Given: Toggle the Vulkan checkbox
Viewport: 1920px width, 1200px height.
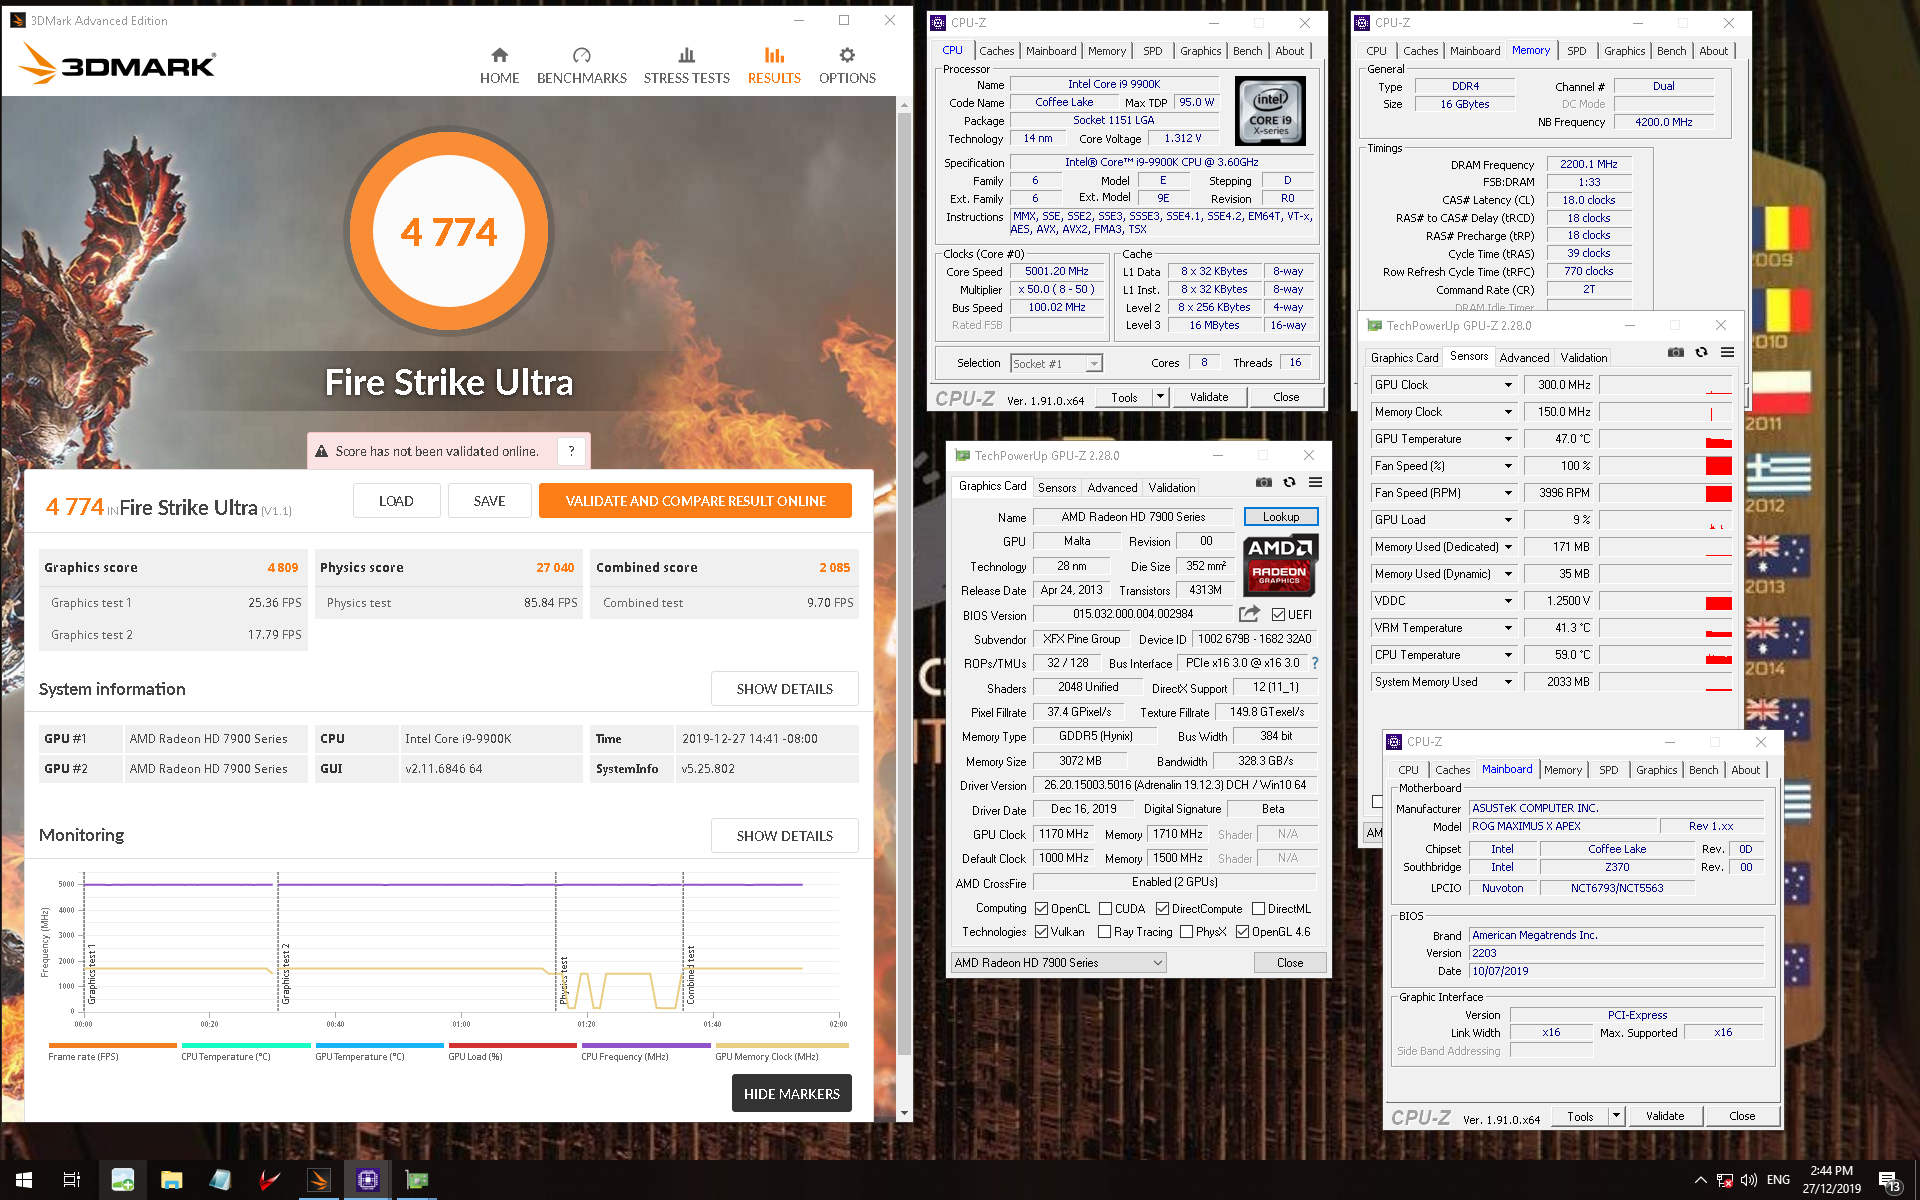Looking at the screenshot, I should click(1042, 932).
